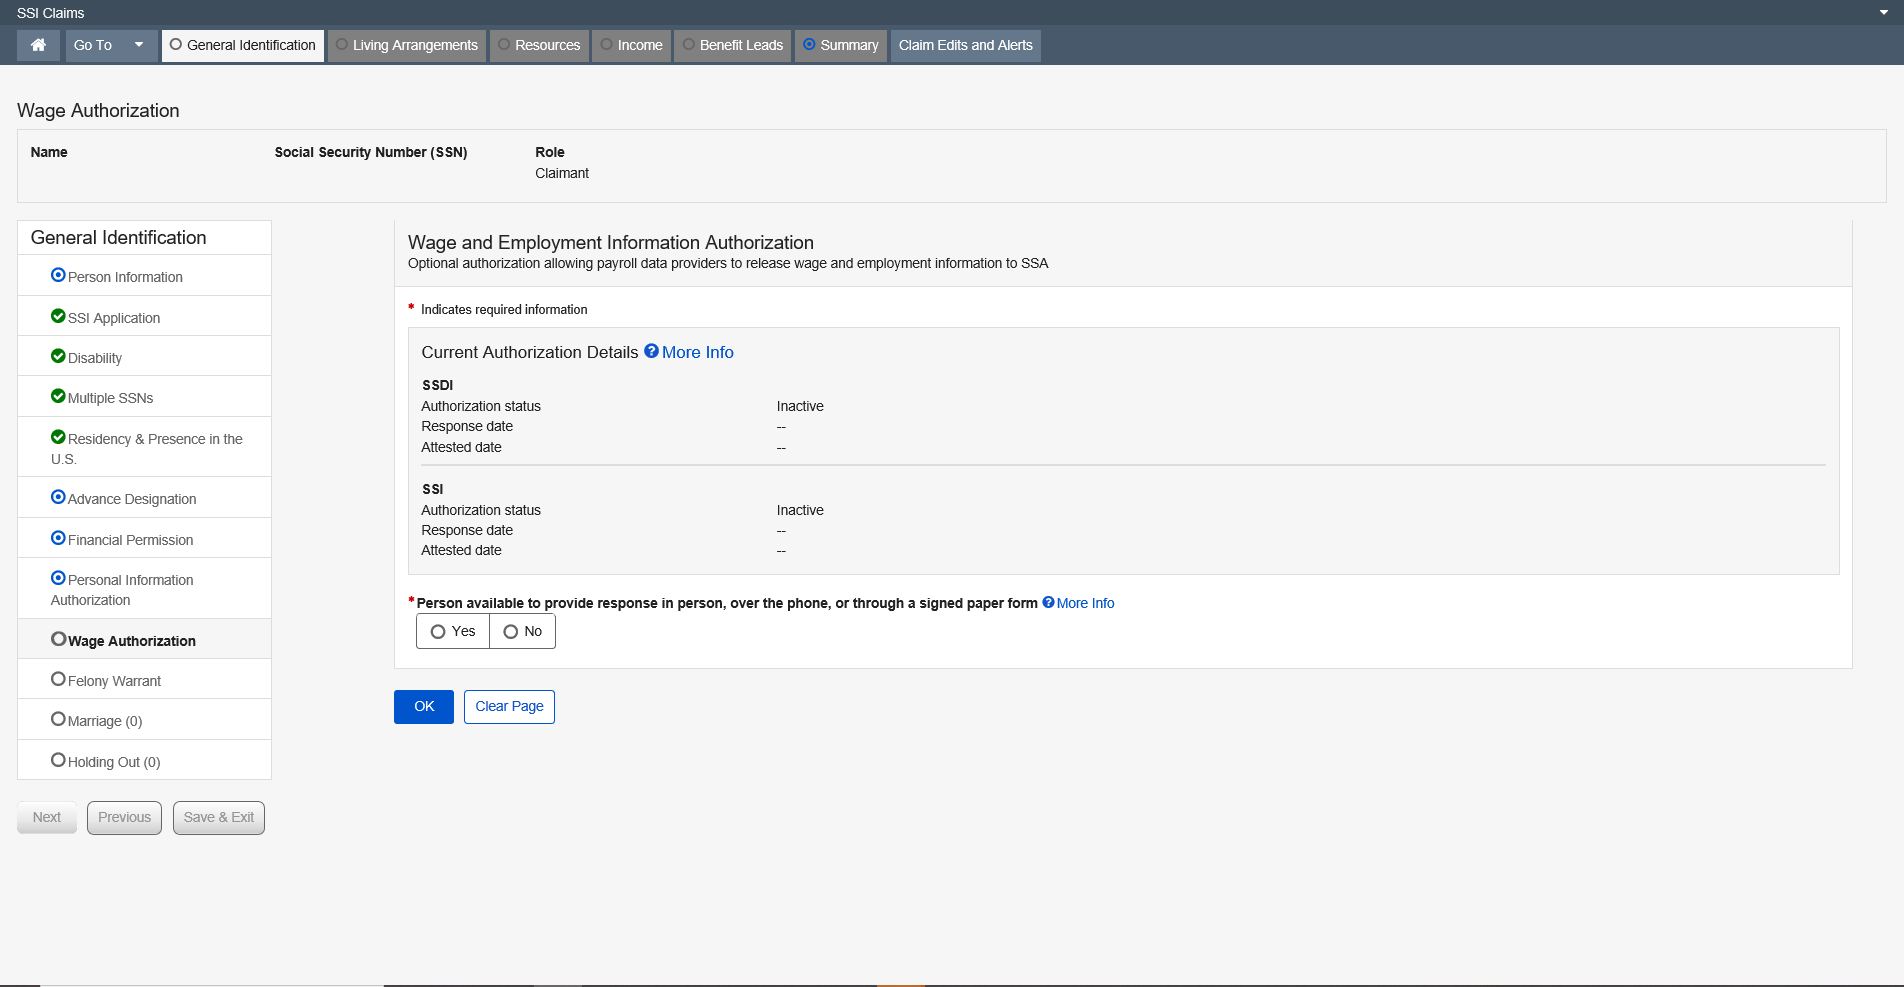Click the help icon beside Current Authorization Details
Viewport: 1904px width, 987px height.
(x=651, y=351)
